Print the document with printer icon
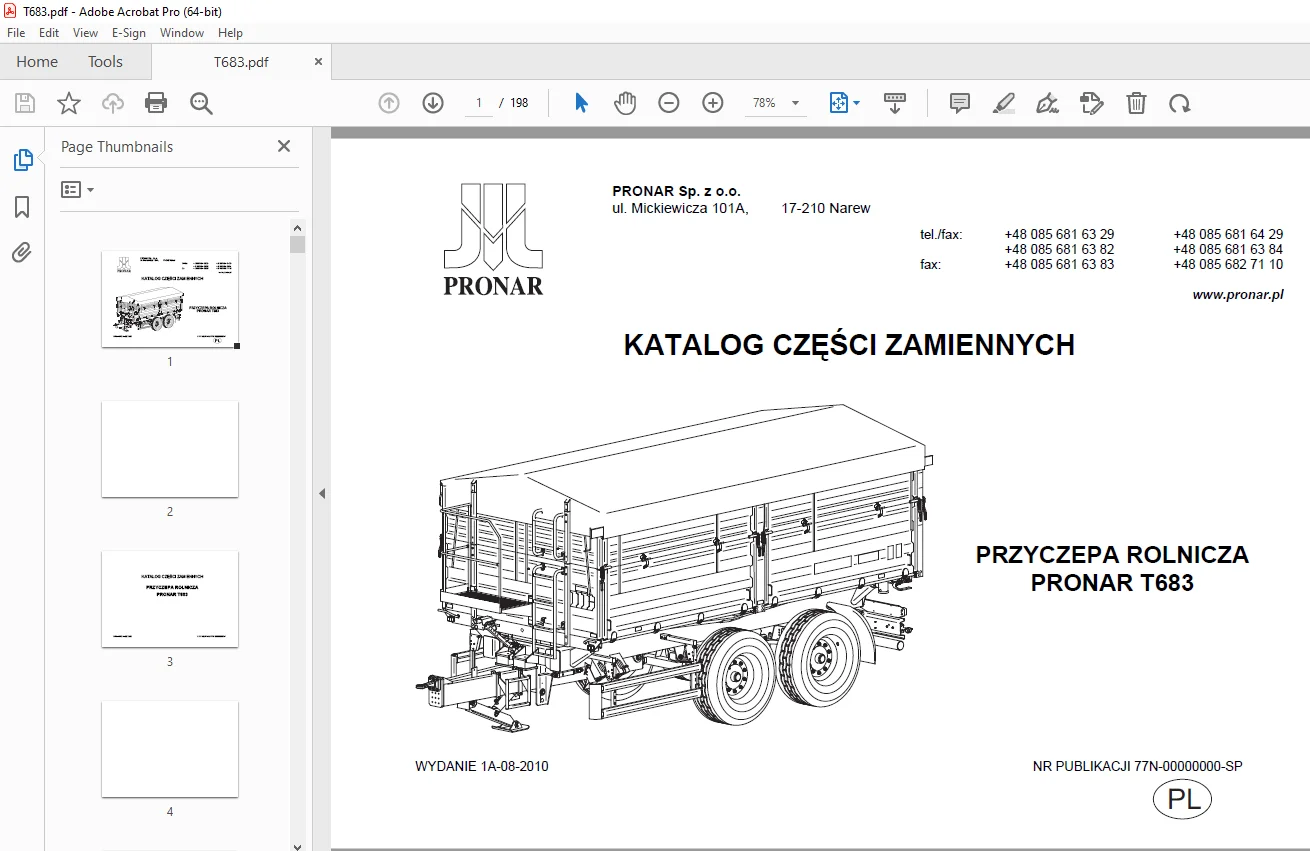 [156, 103]
